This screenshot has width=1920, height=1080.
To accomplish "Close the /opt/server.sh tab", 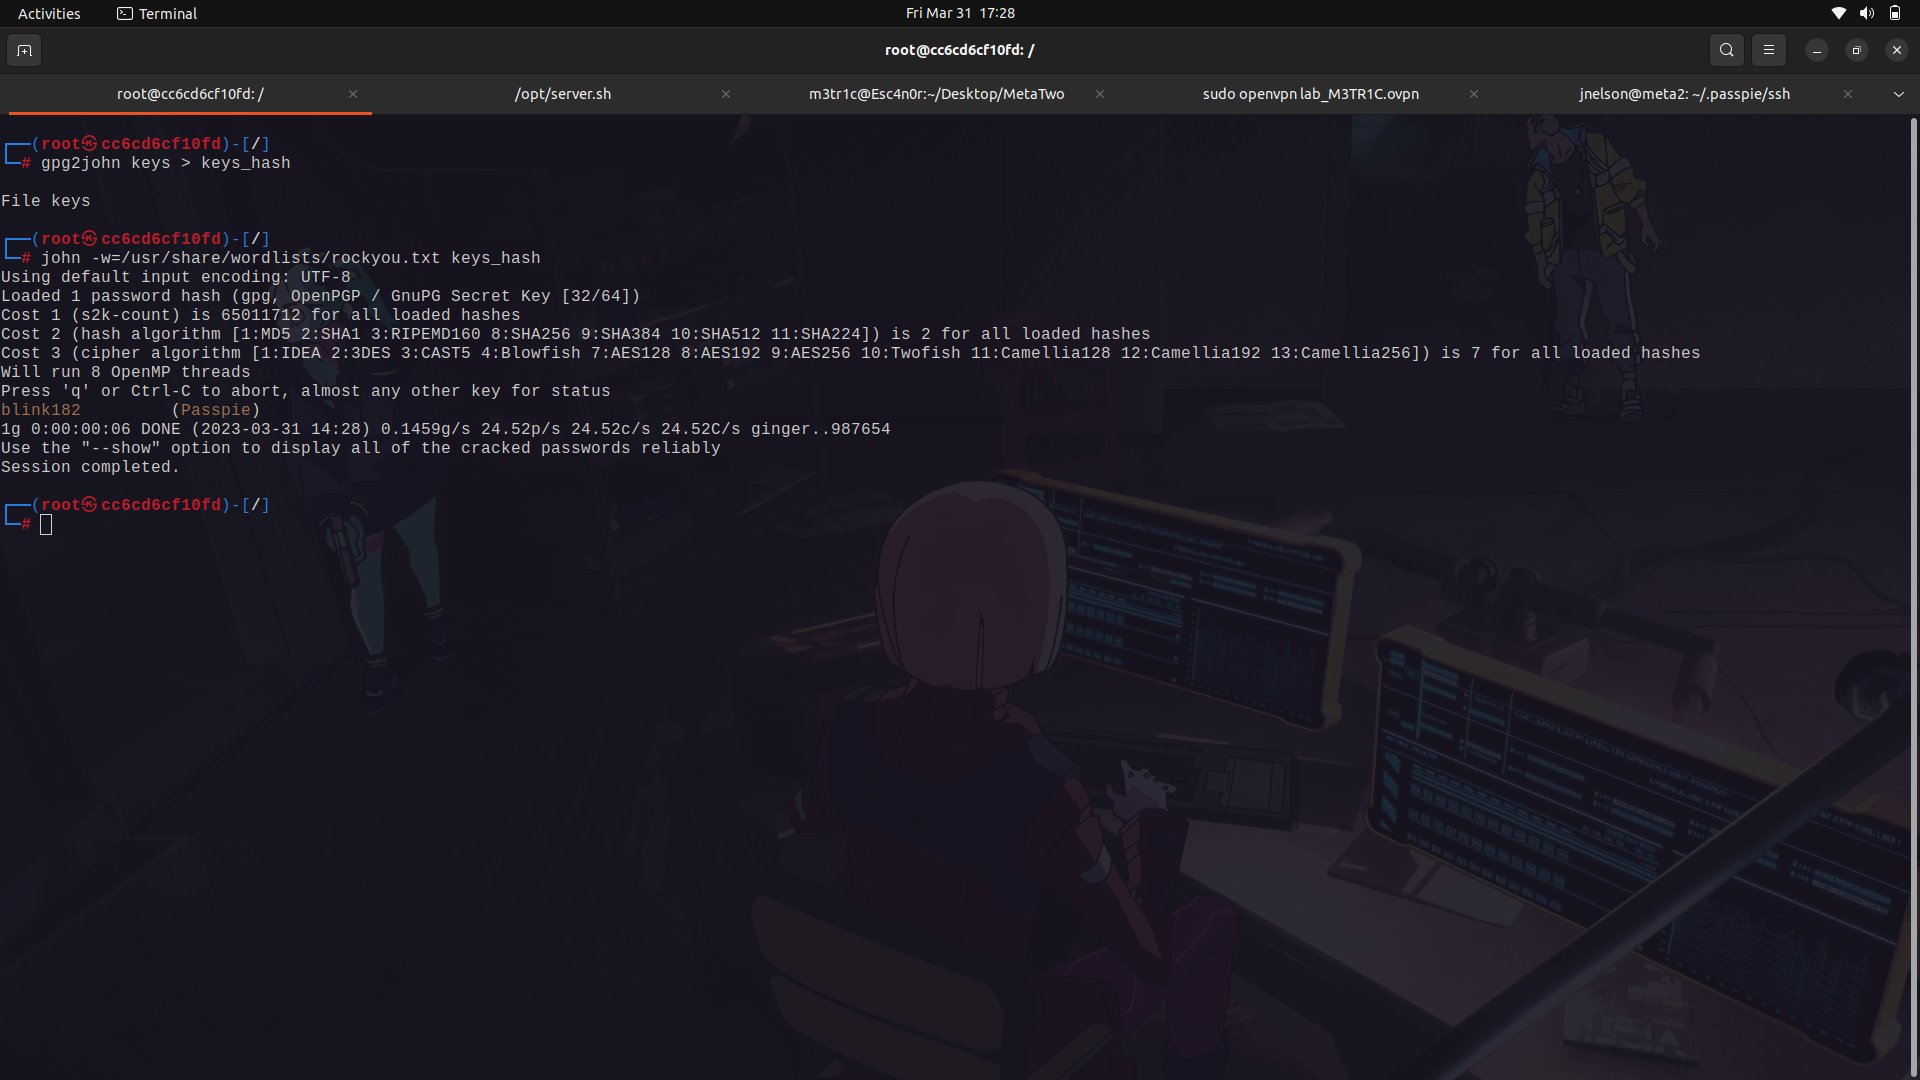I will coord(726,94).
